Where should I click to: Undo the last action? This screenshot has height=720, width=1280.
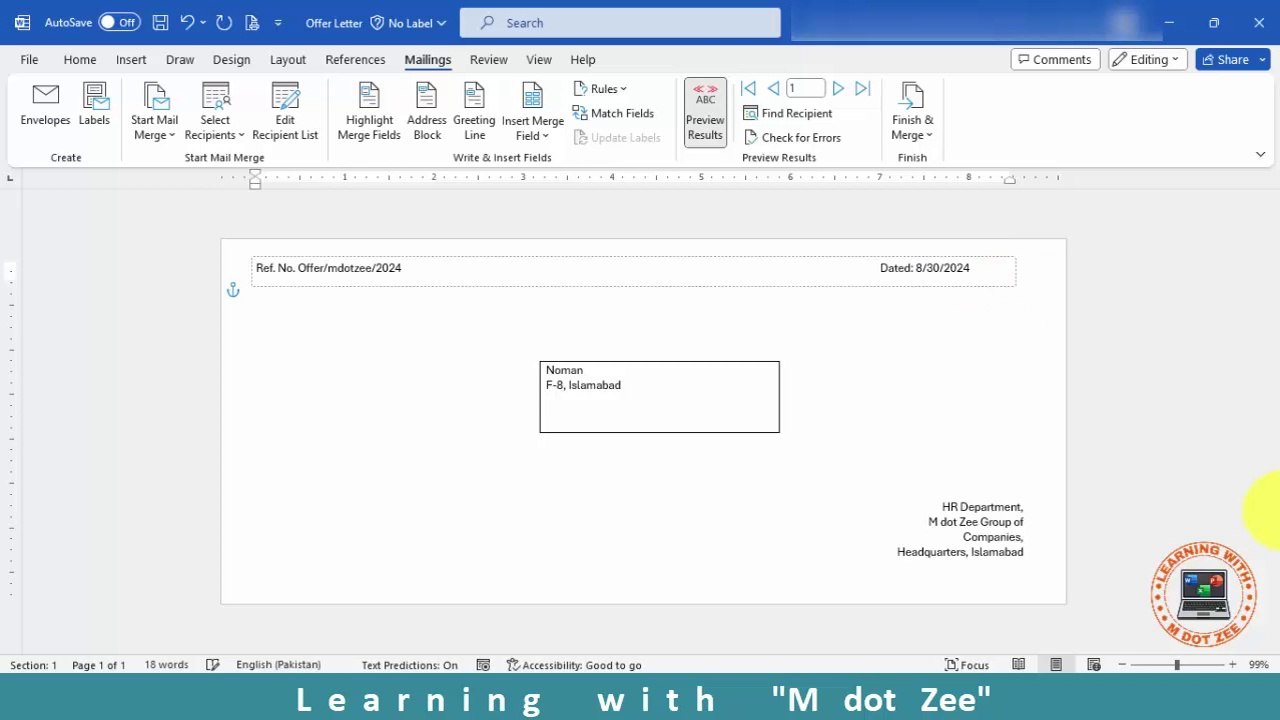[187, 22]
